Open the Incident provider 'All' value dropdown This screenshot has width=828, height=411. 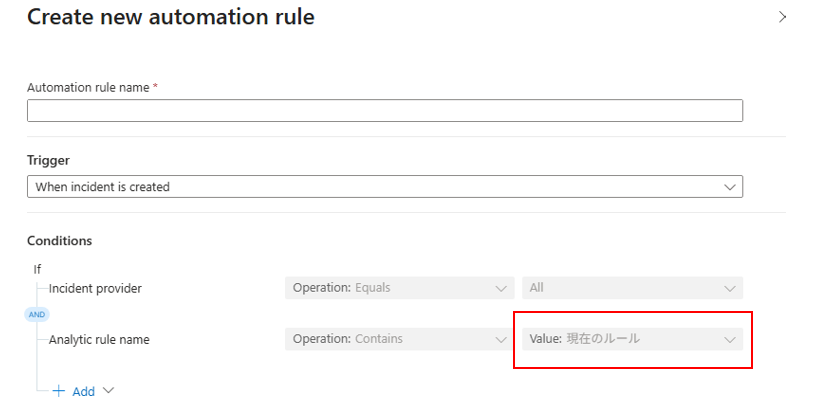[x=632, y=288]
